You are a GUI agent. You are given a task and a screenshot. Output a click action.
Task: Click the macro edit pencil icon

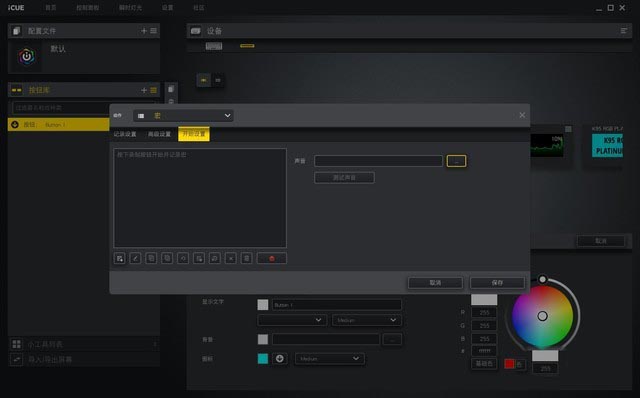[136, 258]
